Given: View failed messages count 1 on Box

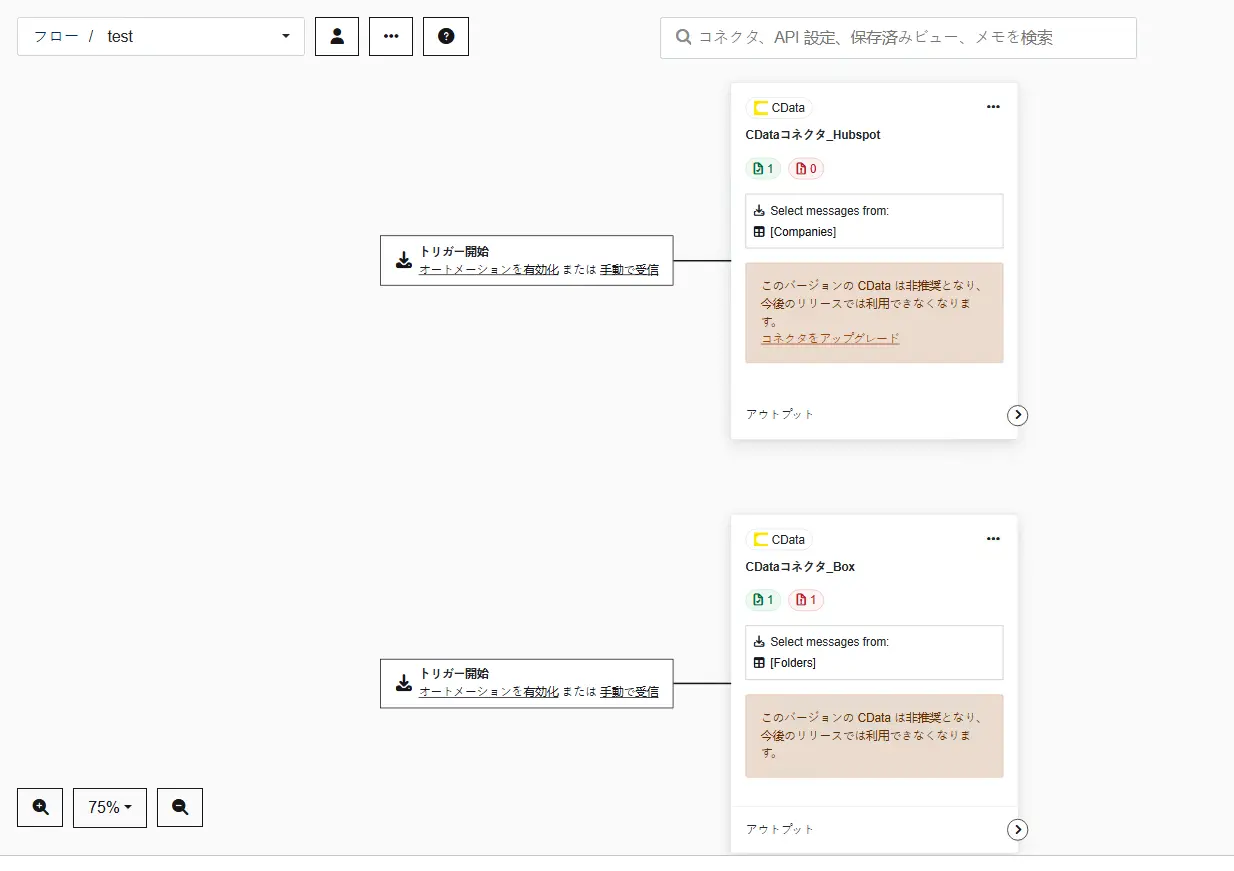Looking at the screenshot, I should click(806, 601).
